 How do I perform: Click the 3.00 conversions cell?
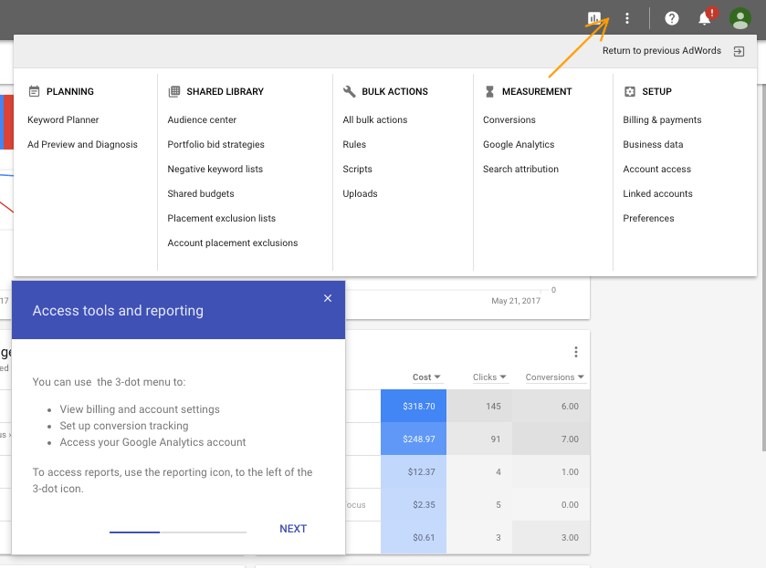[x=551, y=537]
